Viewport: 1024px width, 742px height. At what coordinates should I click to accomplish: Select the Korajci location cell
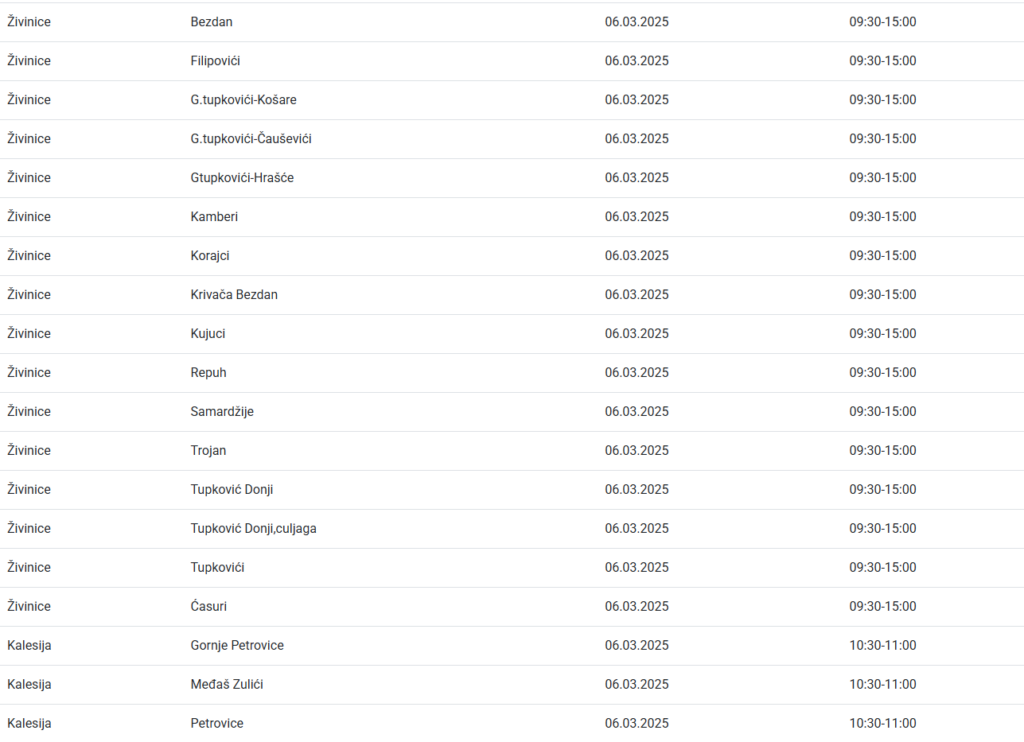pos(210,256)
